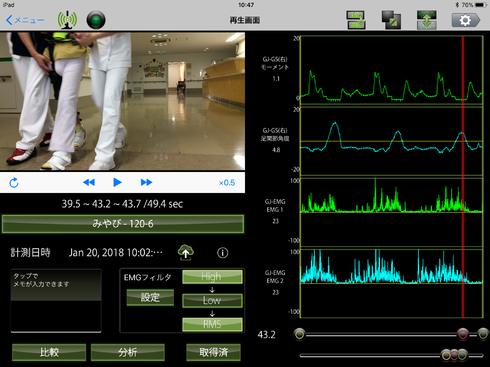Tap the 10:47 clock in status bar

click(x=246, y=5)
